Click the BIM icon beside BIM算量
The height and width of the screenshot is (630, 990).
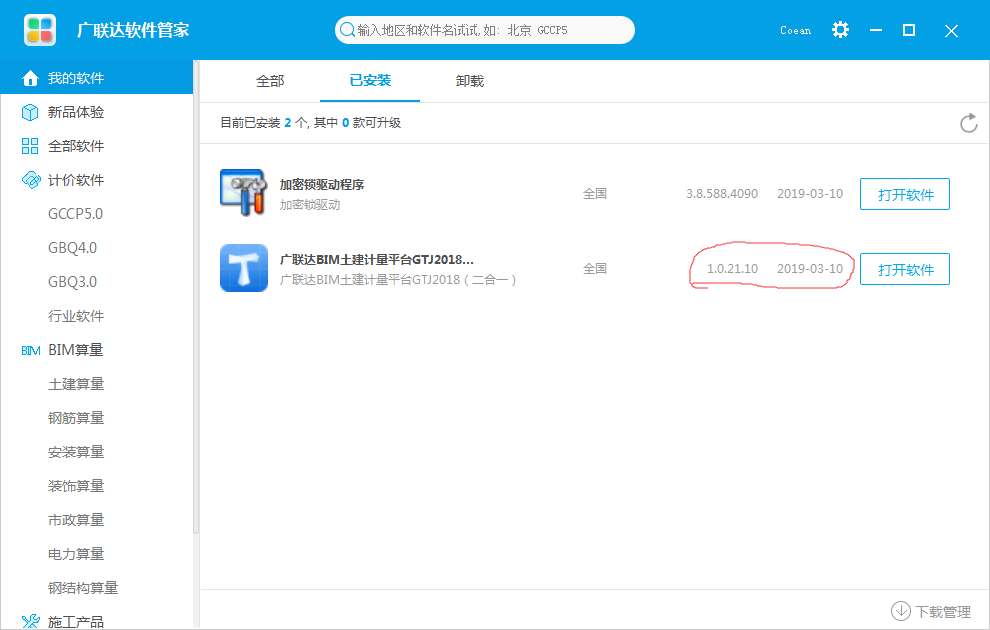[x=30, y=350]
